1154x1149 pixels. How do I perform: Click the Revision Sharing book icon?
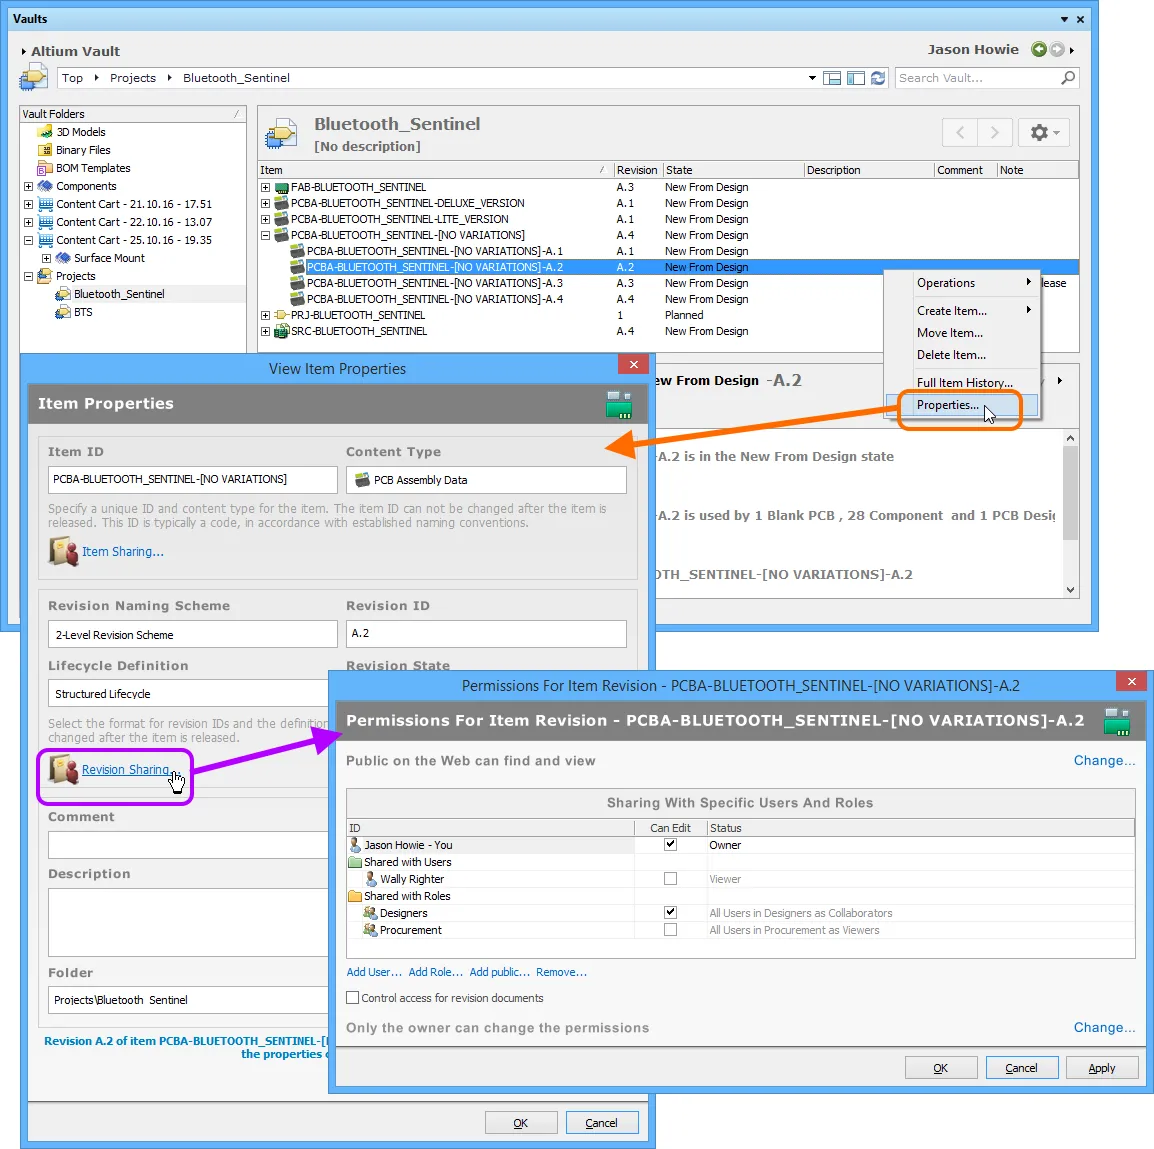(x=63, y=769)
